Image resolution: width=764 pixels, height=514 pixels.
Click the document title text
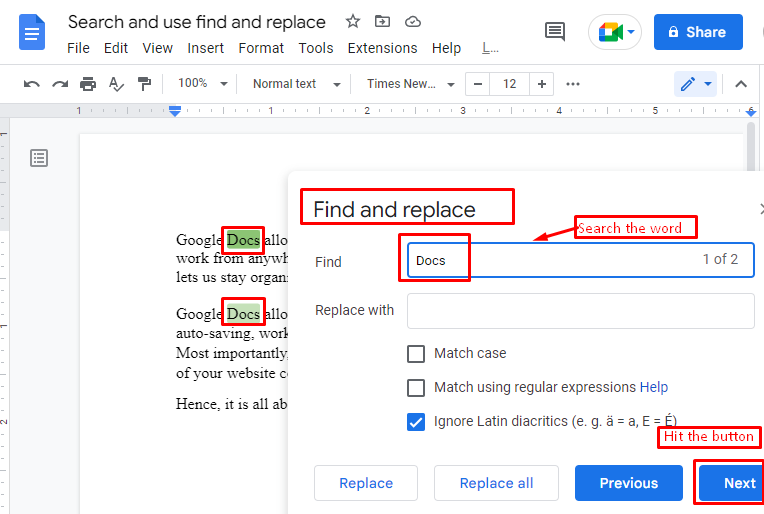point(196,22)
